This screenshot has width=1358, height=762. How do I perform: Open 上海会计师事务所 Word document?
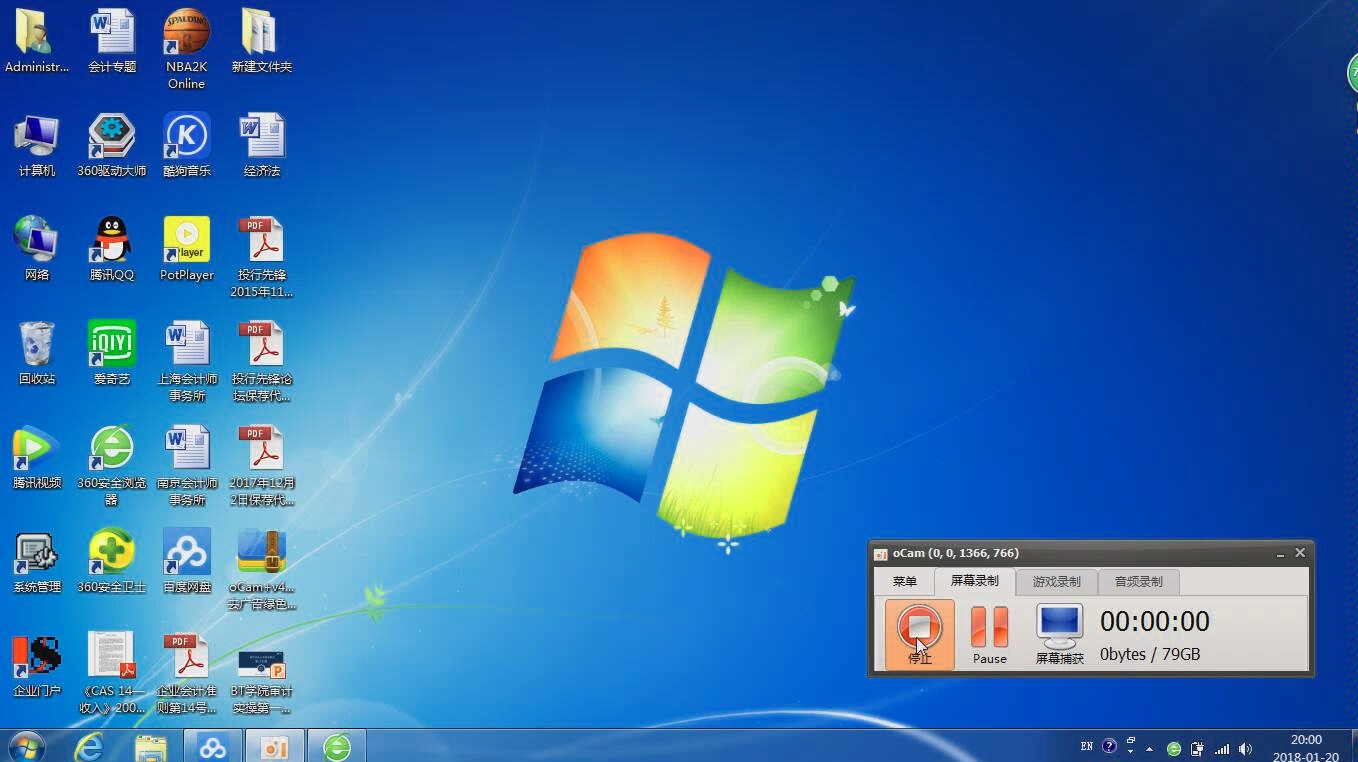186,361
